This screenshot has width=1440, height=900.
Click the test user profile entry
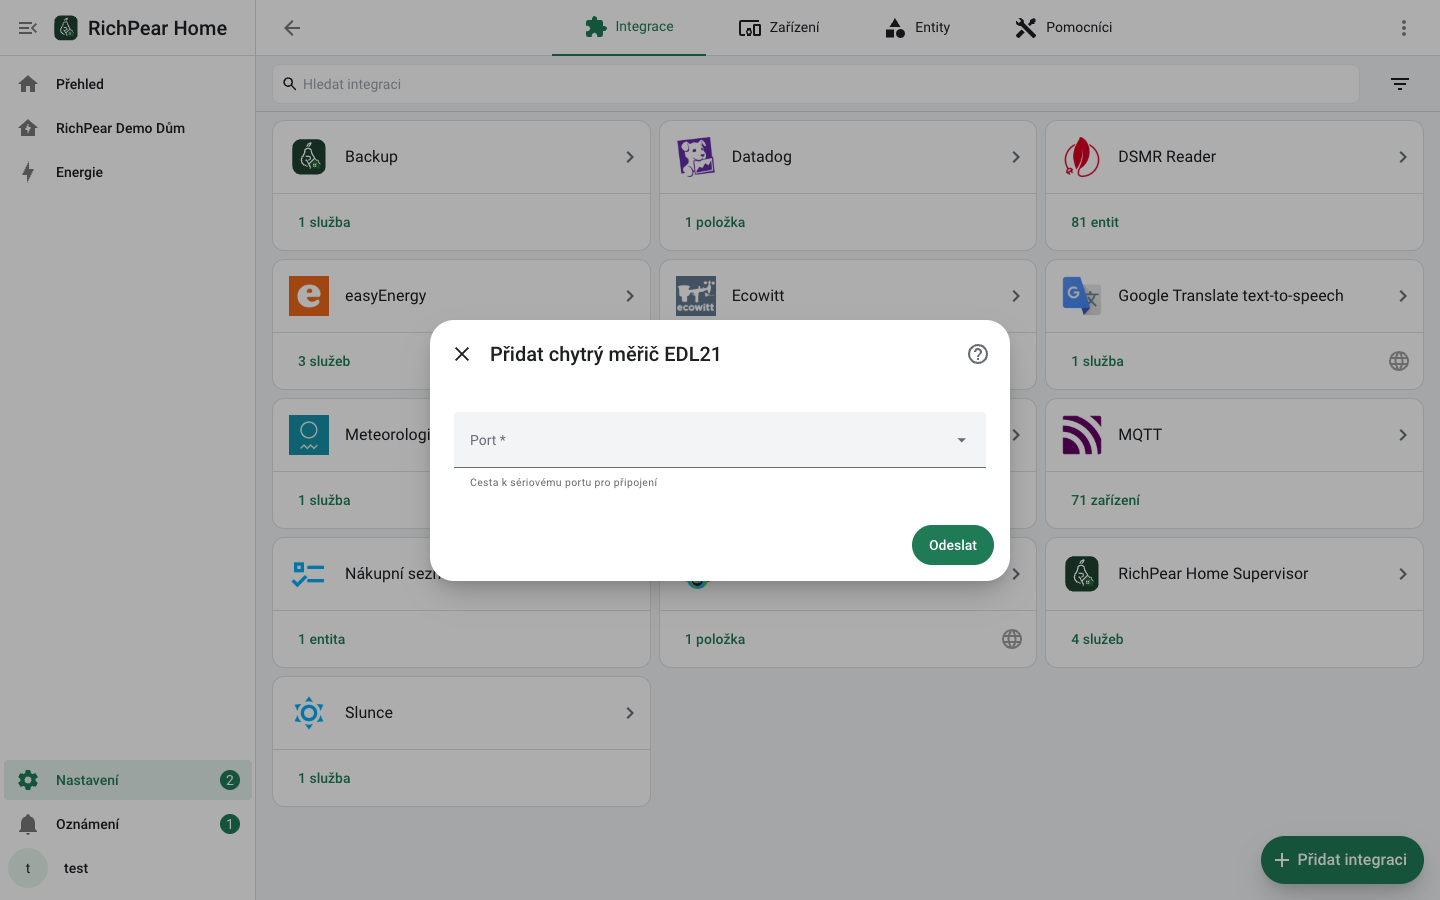click(x=128, y=868)
